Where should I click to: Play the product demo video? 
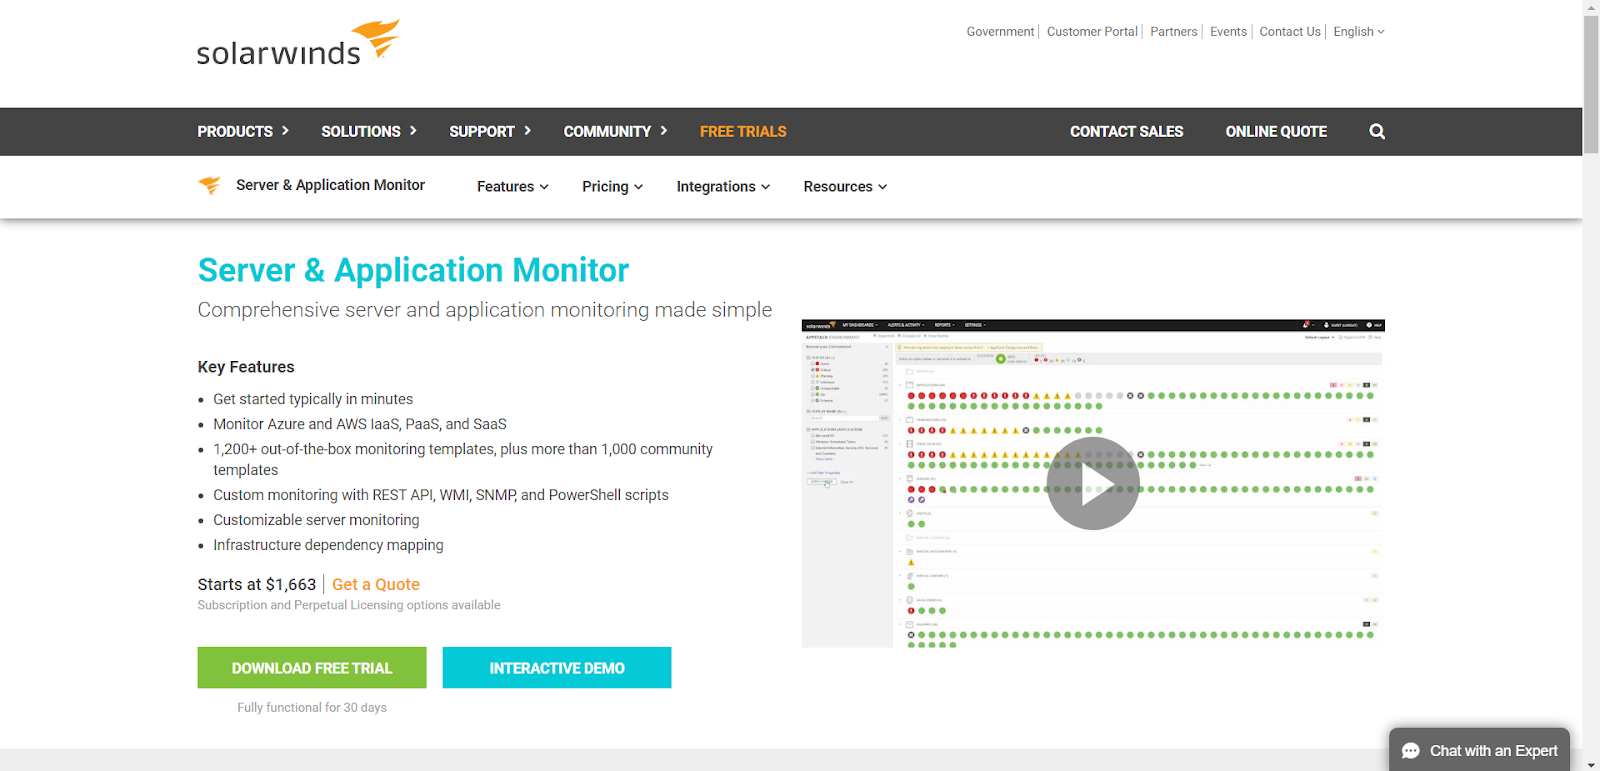tap(1093, 484)
